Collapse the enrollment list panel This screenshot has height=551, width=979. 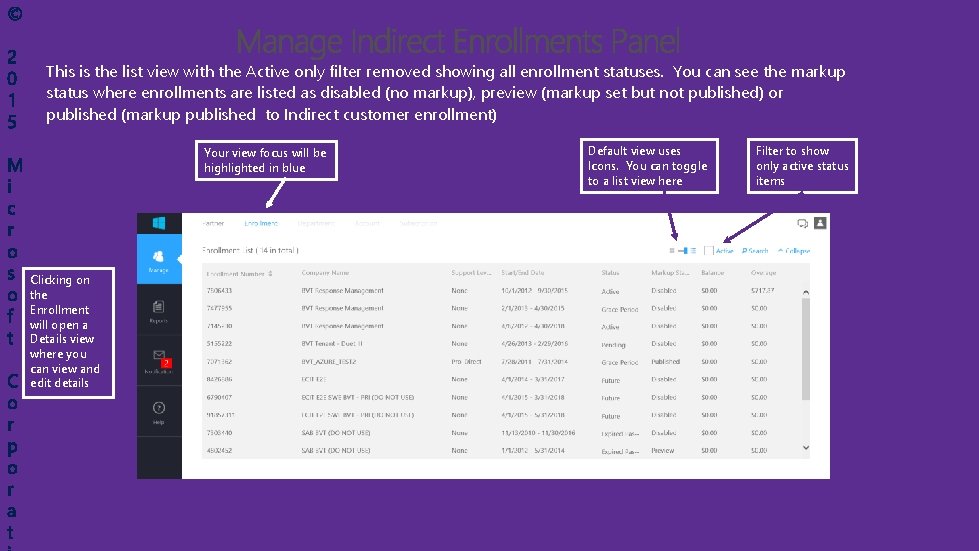pos(794,251)
